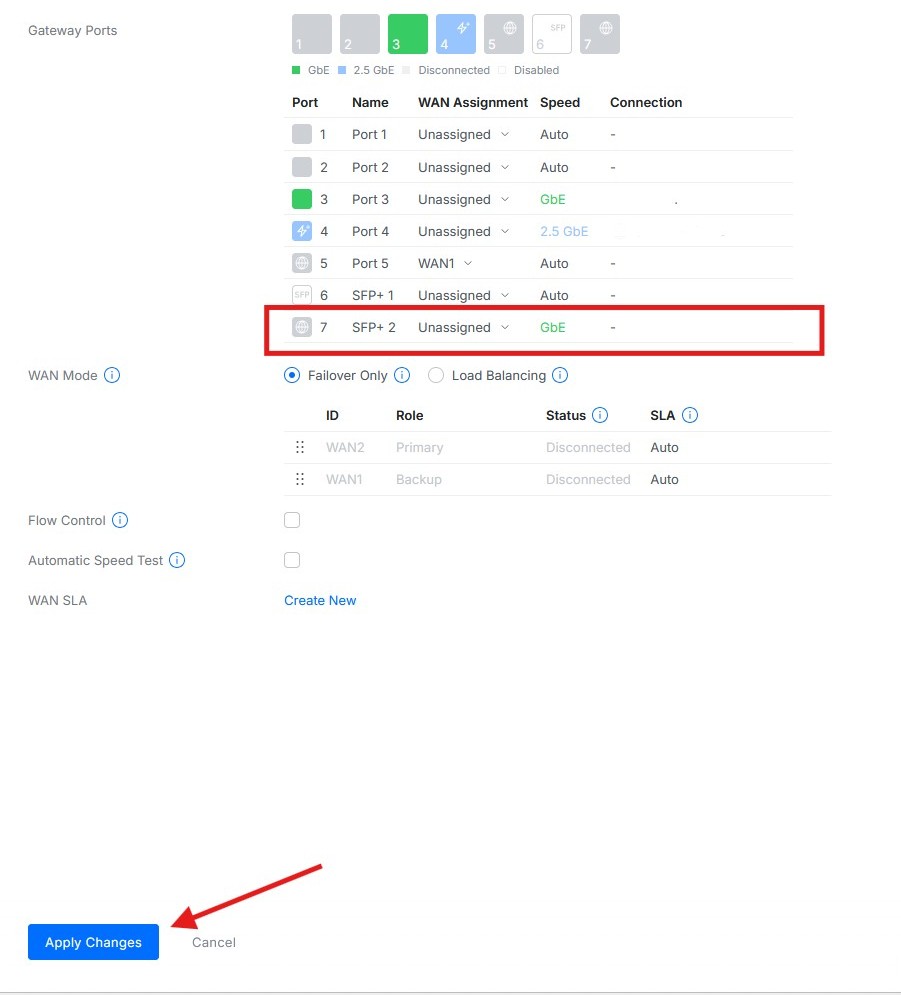Select the blue 2.5 GbE Port 4 icon

tap(455, 33)
